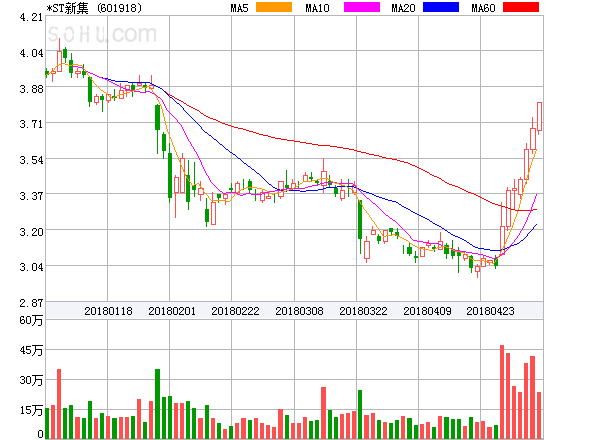Select the MA5 legend label
This screenshot has width=600, height=440.
[x=239, y=8]
